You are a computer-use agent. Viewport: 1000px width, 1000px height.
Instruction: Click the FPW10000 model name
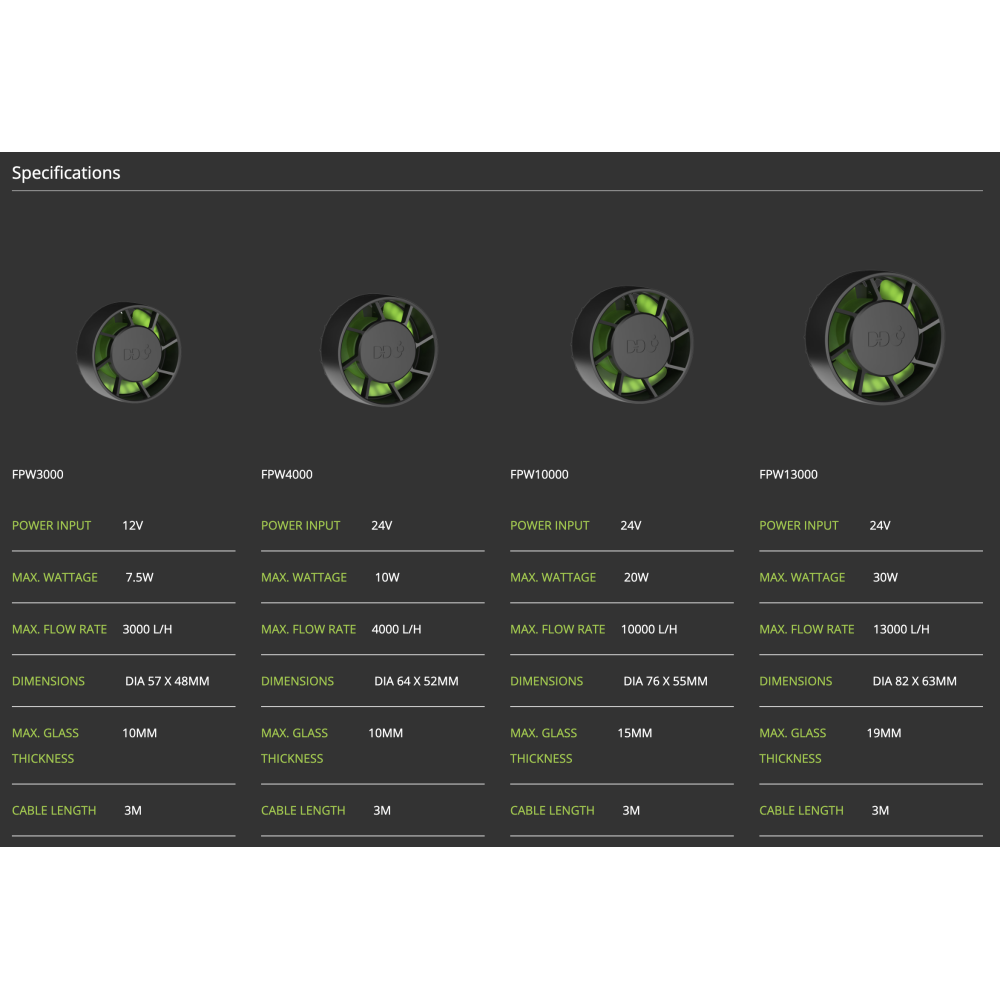tap(539, 474)
